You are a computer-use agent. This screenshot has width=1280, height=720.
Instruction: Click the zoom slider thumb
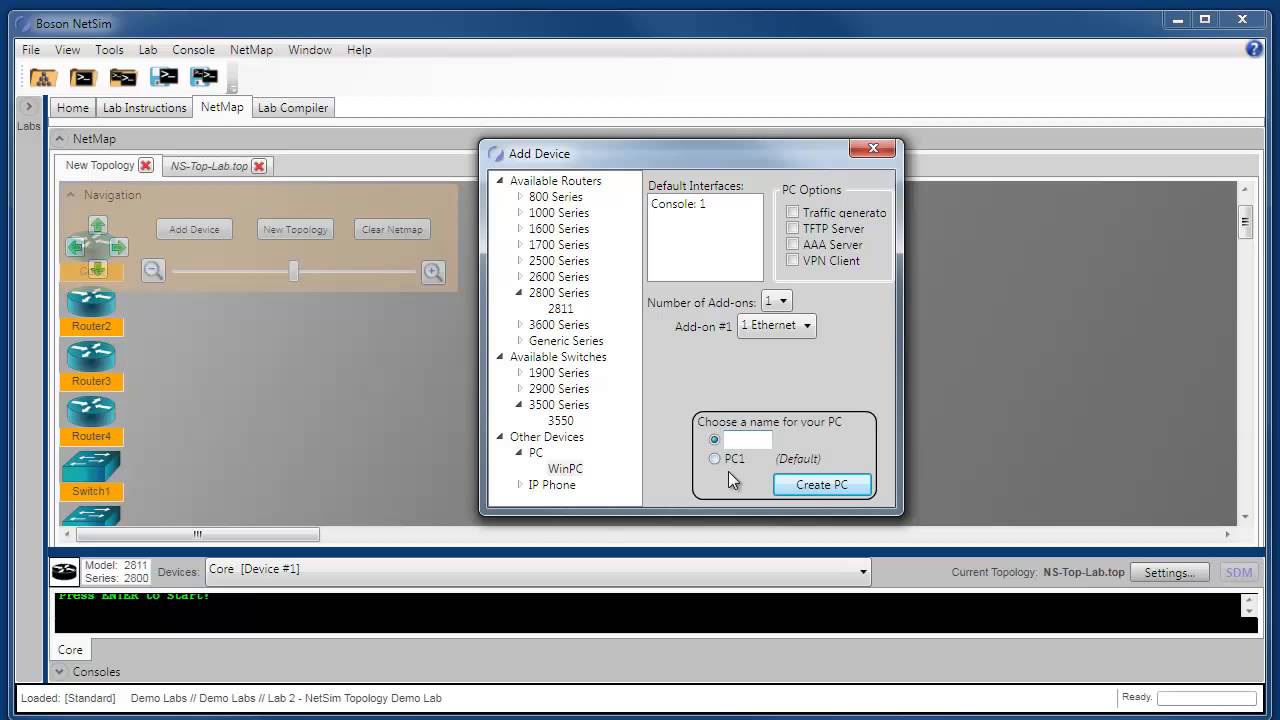293,271
